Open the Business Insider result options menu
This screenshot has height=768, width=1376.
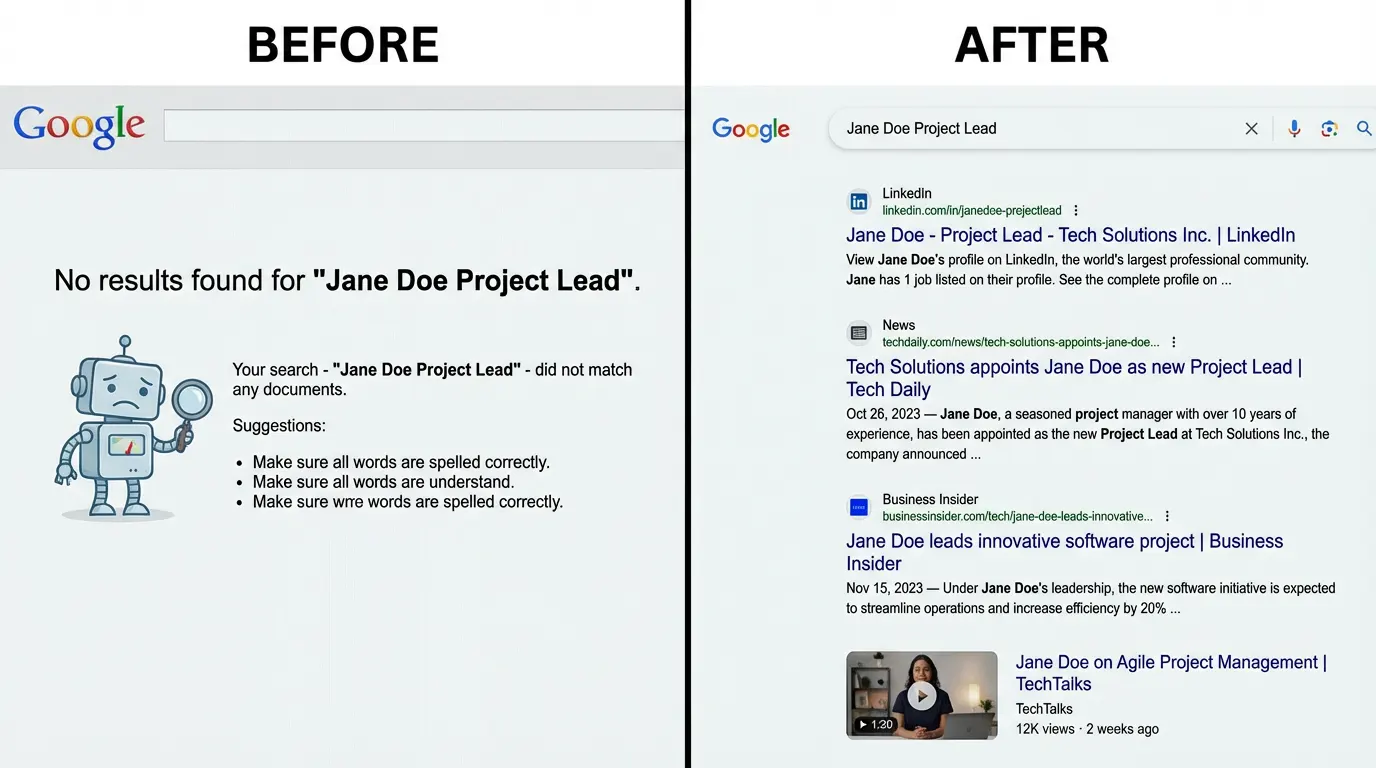click(1166, 516)
